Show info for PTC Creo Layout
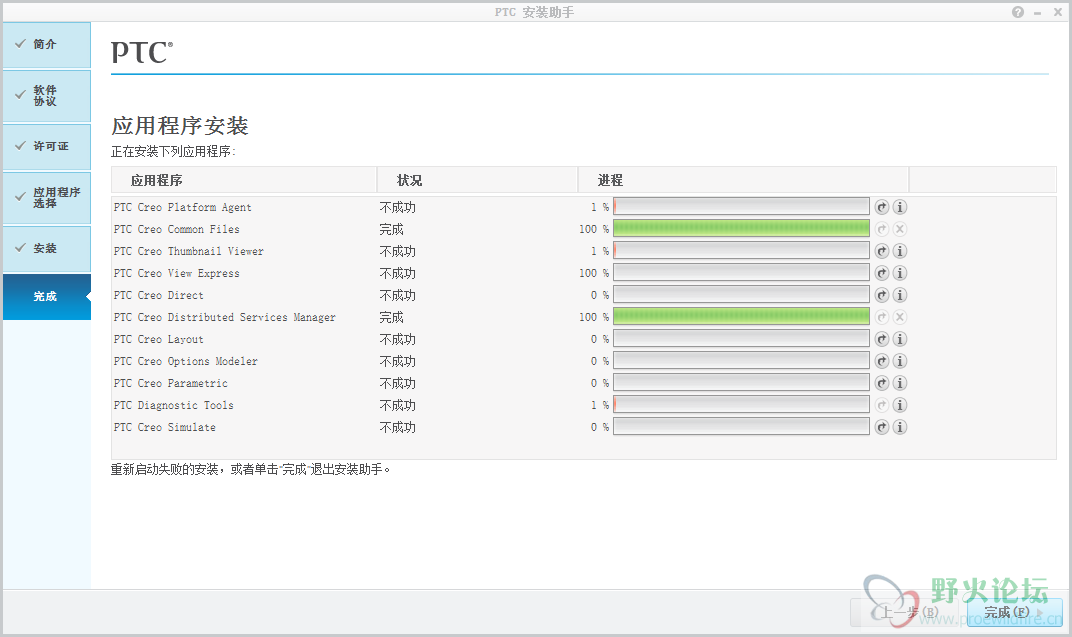Screen dimensions: 1072x637 [900, 339]
